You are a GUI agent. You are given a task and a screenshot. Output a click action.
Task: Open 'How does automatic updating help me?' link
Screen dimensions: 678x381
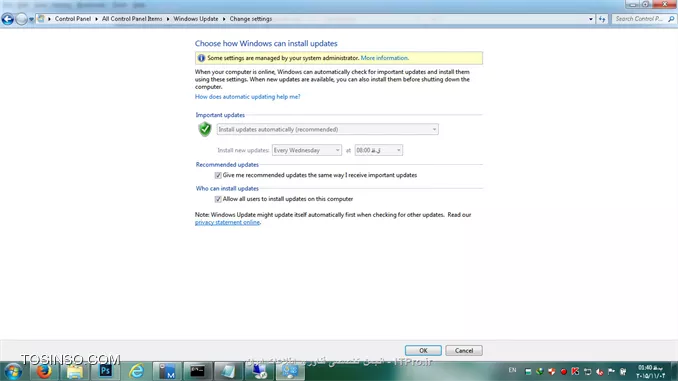(x=247, y=96)
